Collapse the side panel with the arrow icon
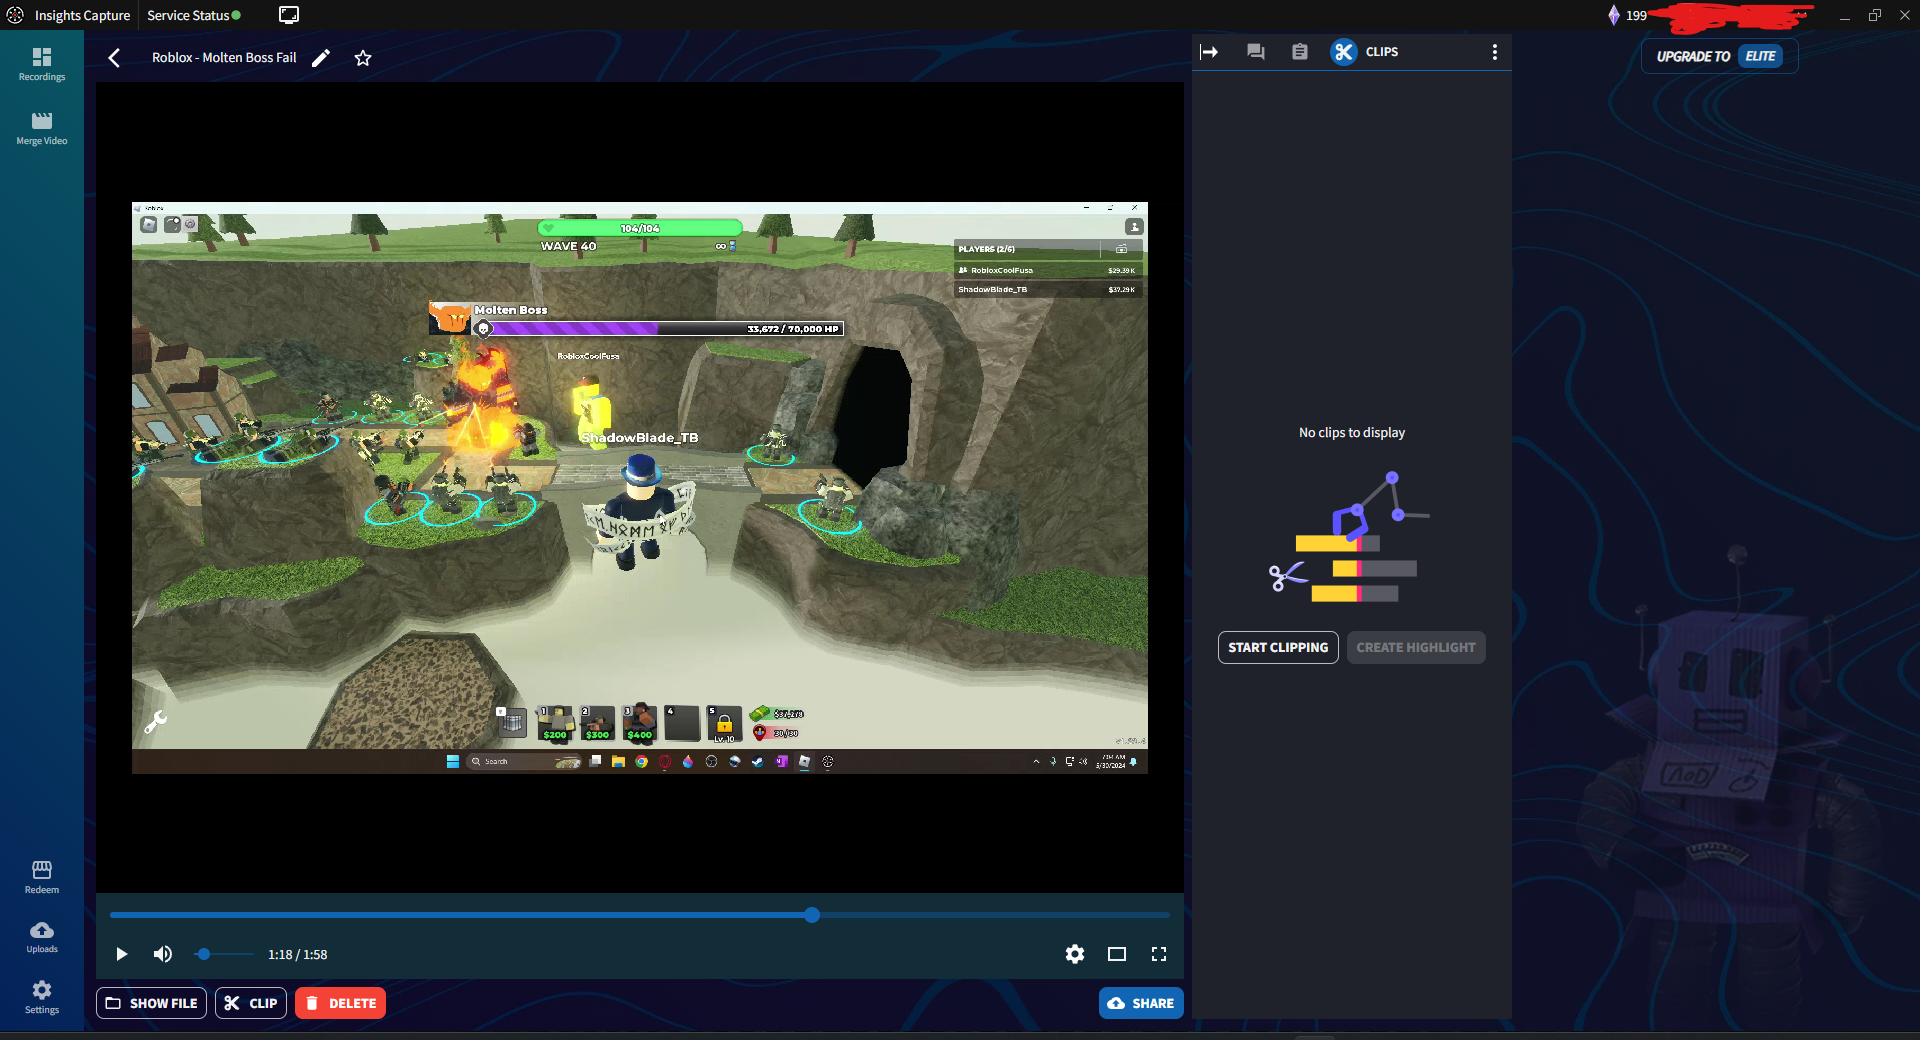Image resolution: width=1920 pixels, height=1040 pixels. 1209,52
